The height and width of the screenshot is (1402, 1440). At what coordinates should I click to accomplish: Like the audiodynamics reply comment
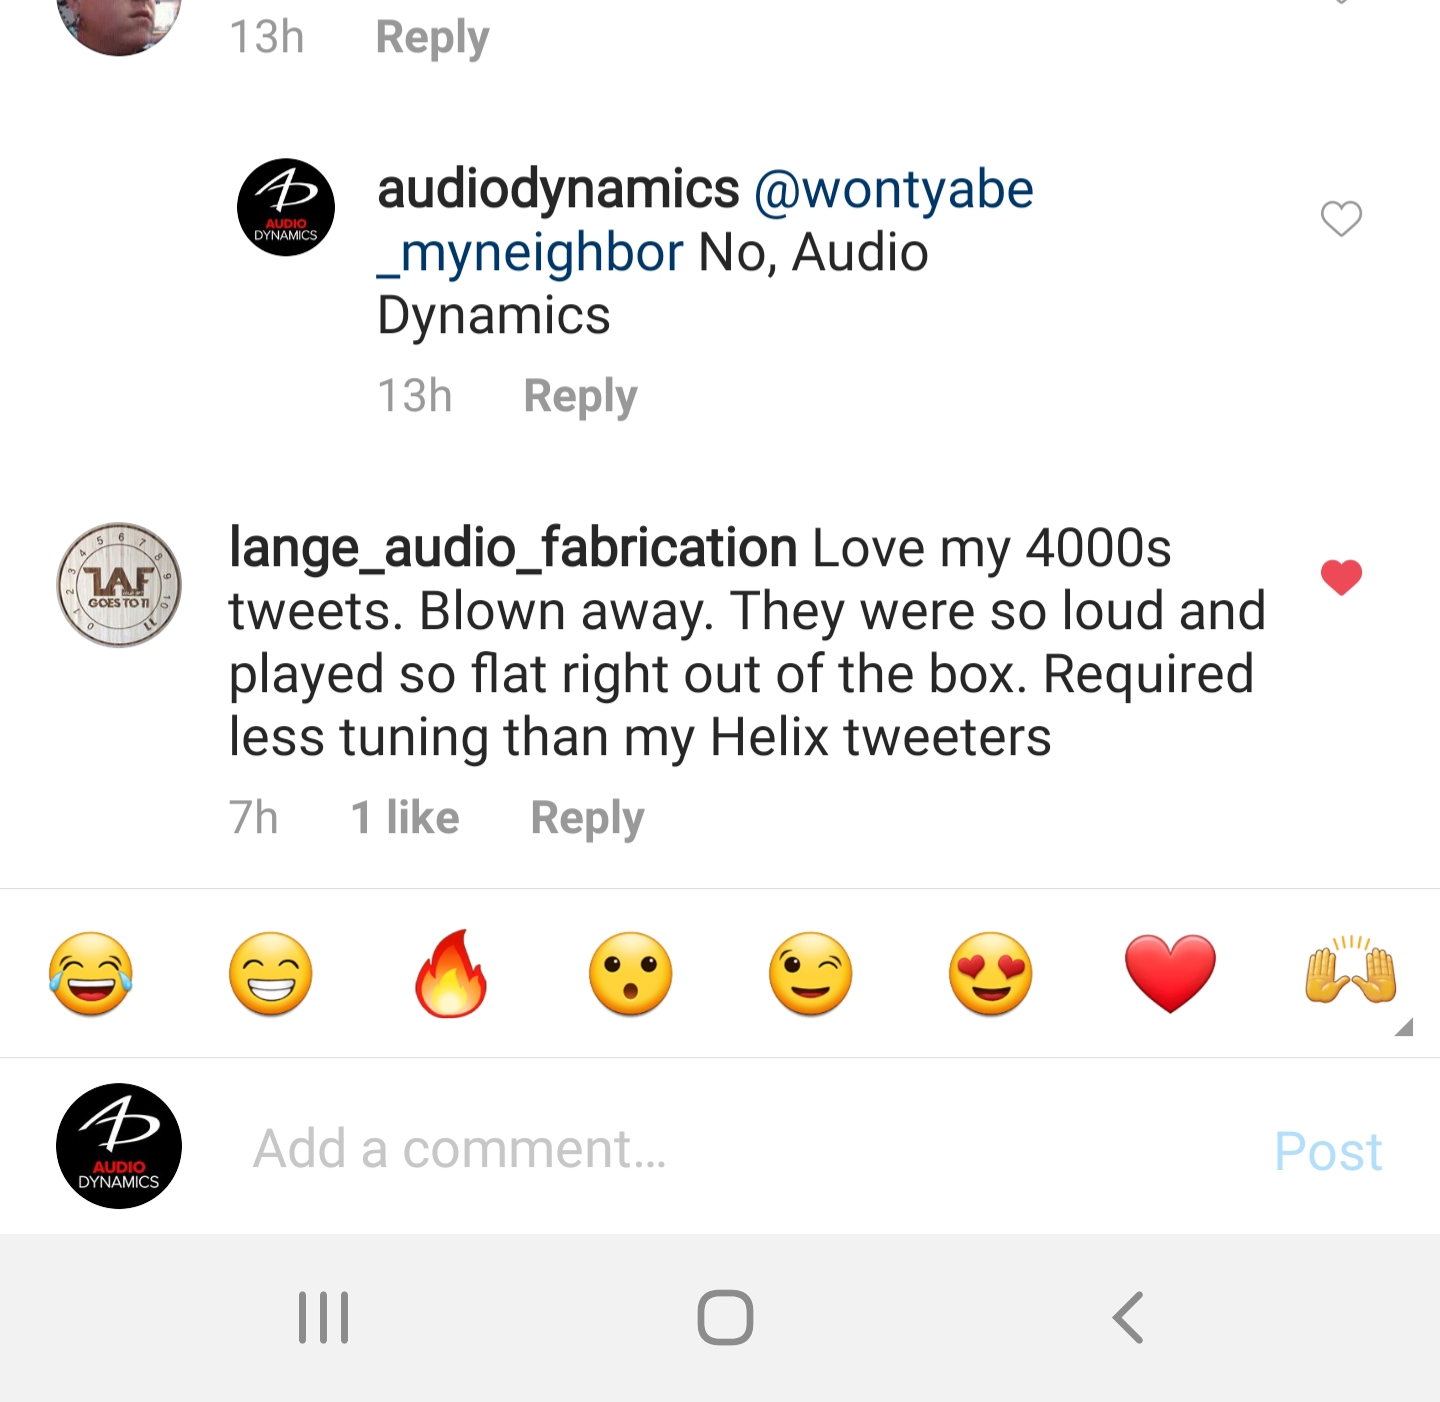1341,218
